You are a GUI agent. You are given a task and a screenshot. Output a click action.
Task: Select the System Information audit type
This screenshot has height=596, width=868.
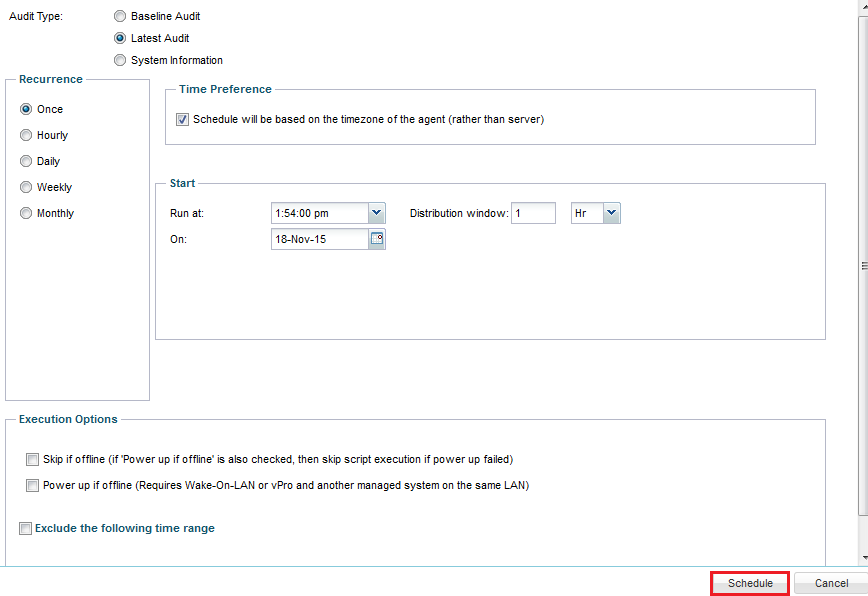[120, 60]
